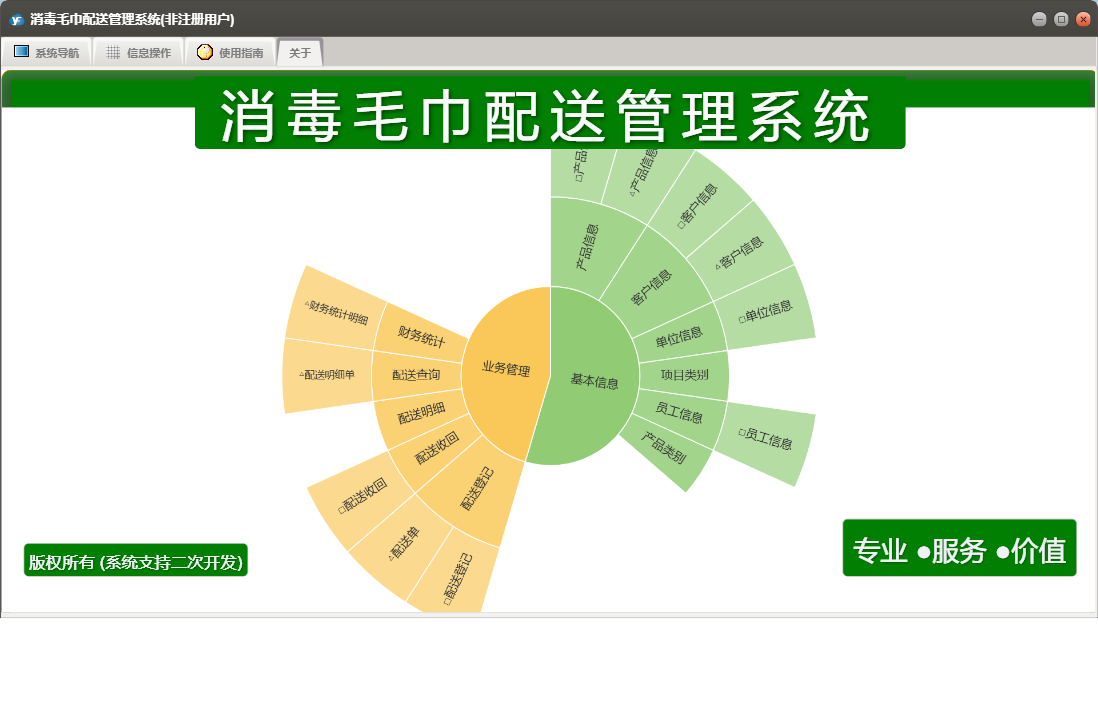Open the 配送查询 segment

click(416, 375)
